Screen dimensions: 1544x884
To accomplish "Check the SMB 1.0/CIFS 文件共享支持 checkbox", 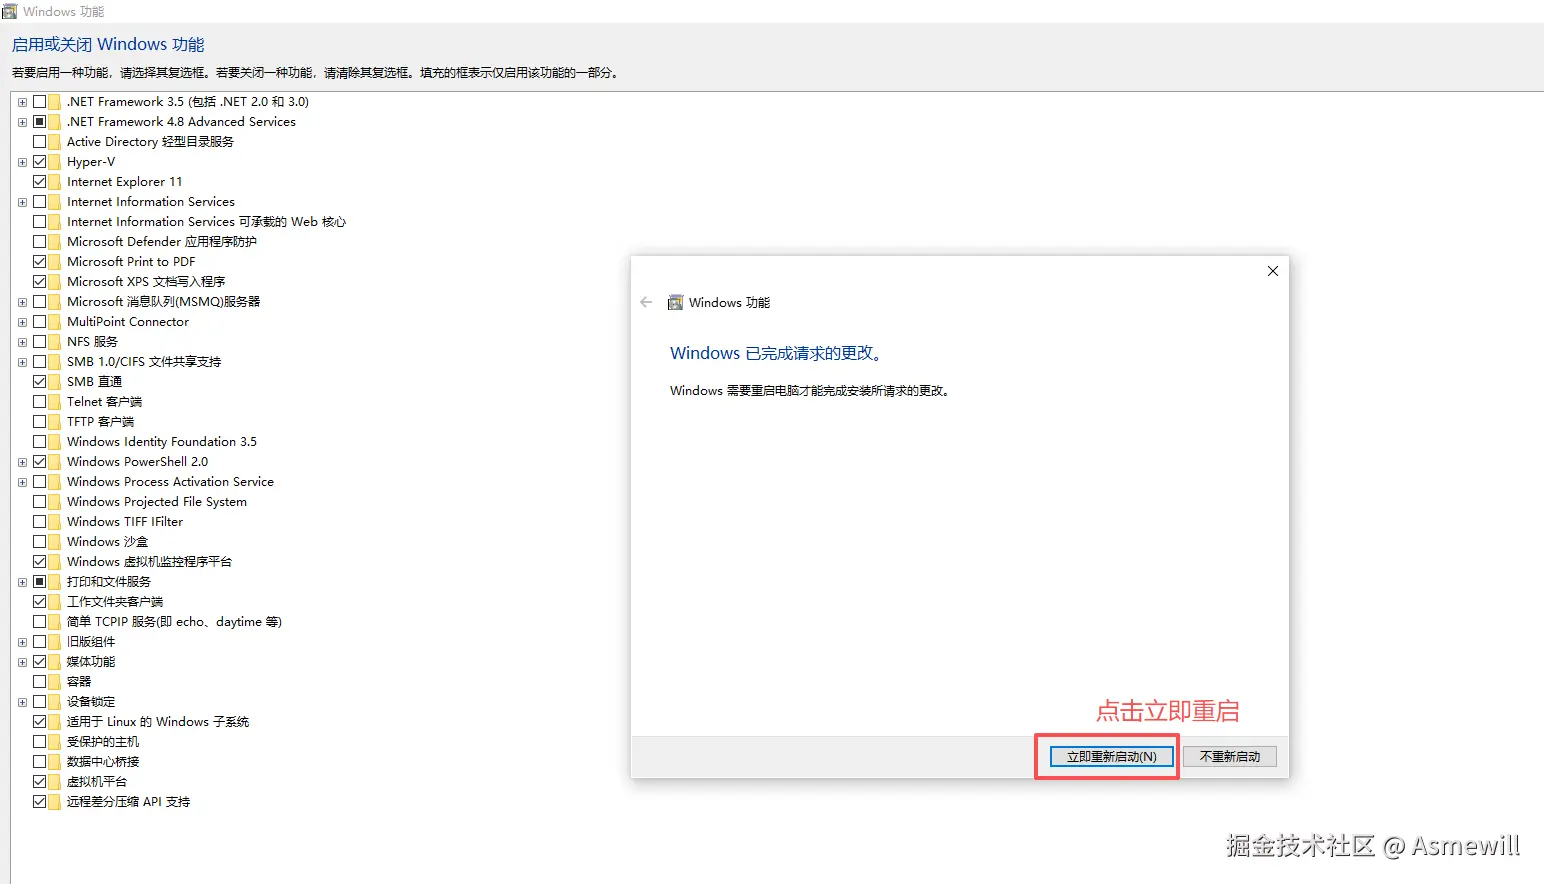I will pos(40,362).
